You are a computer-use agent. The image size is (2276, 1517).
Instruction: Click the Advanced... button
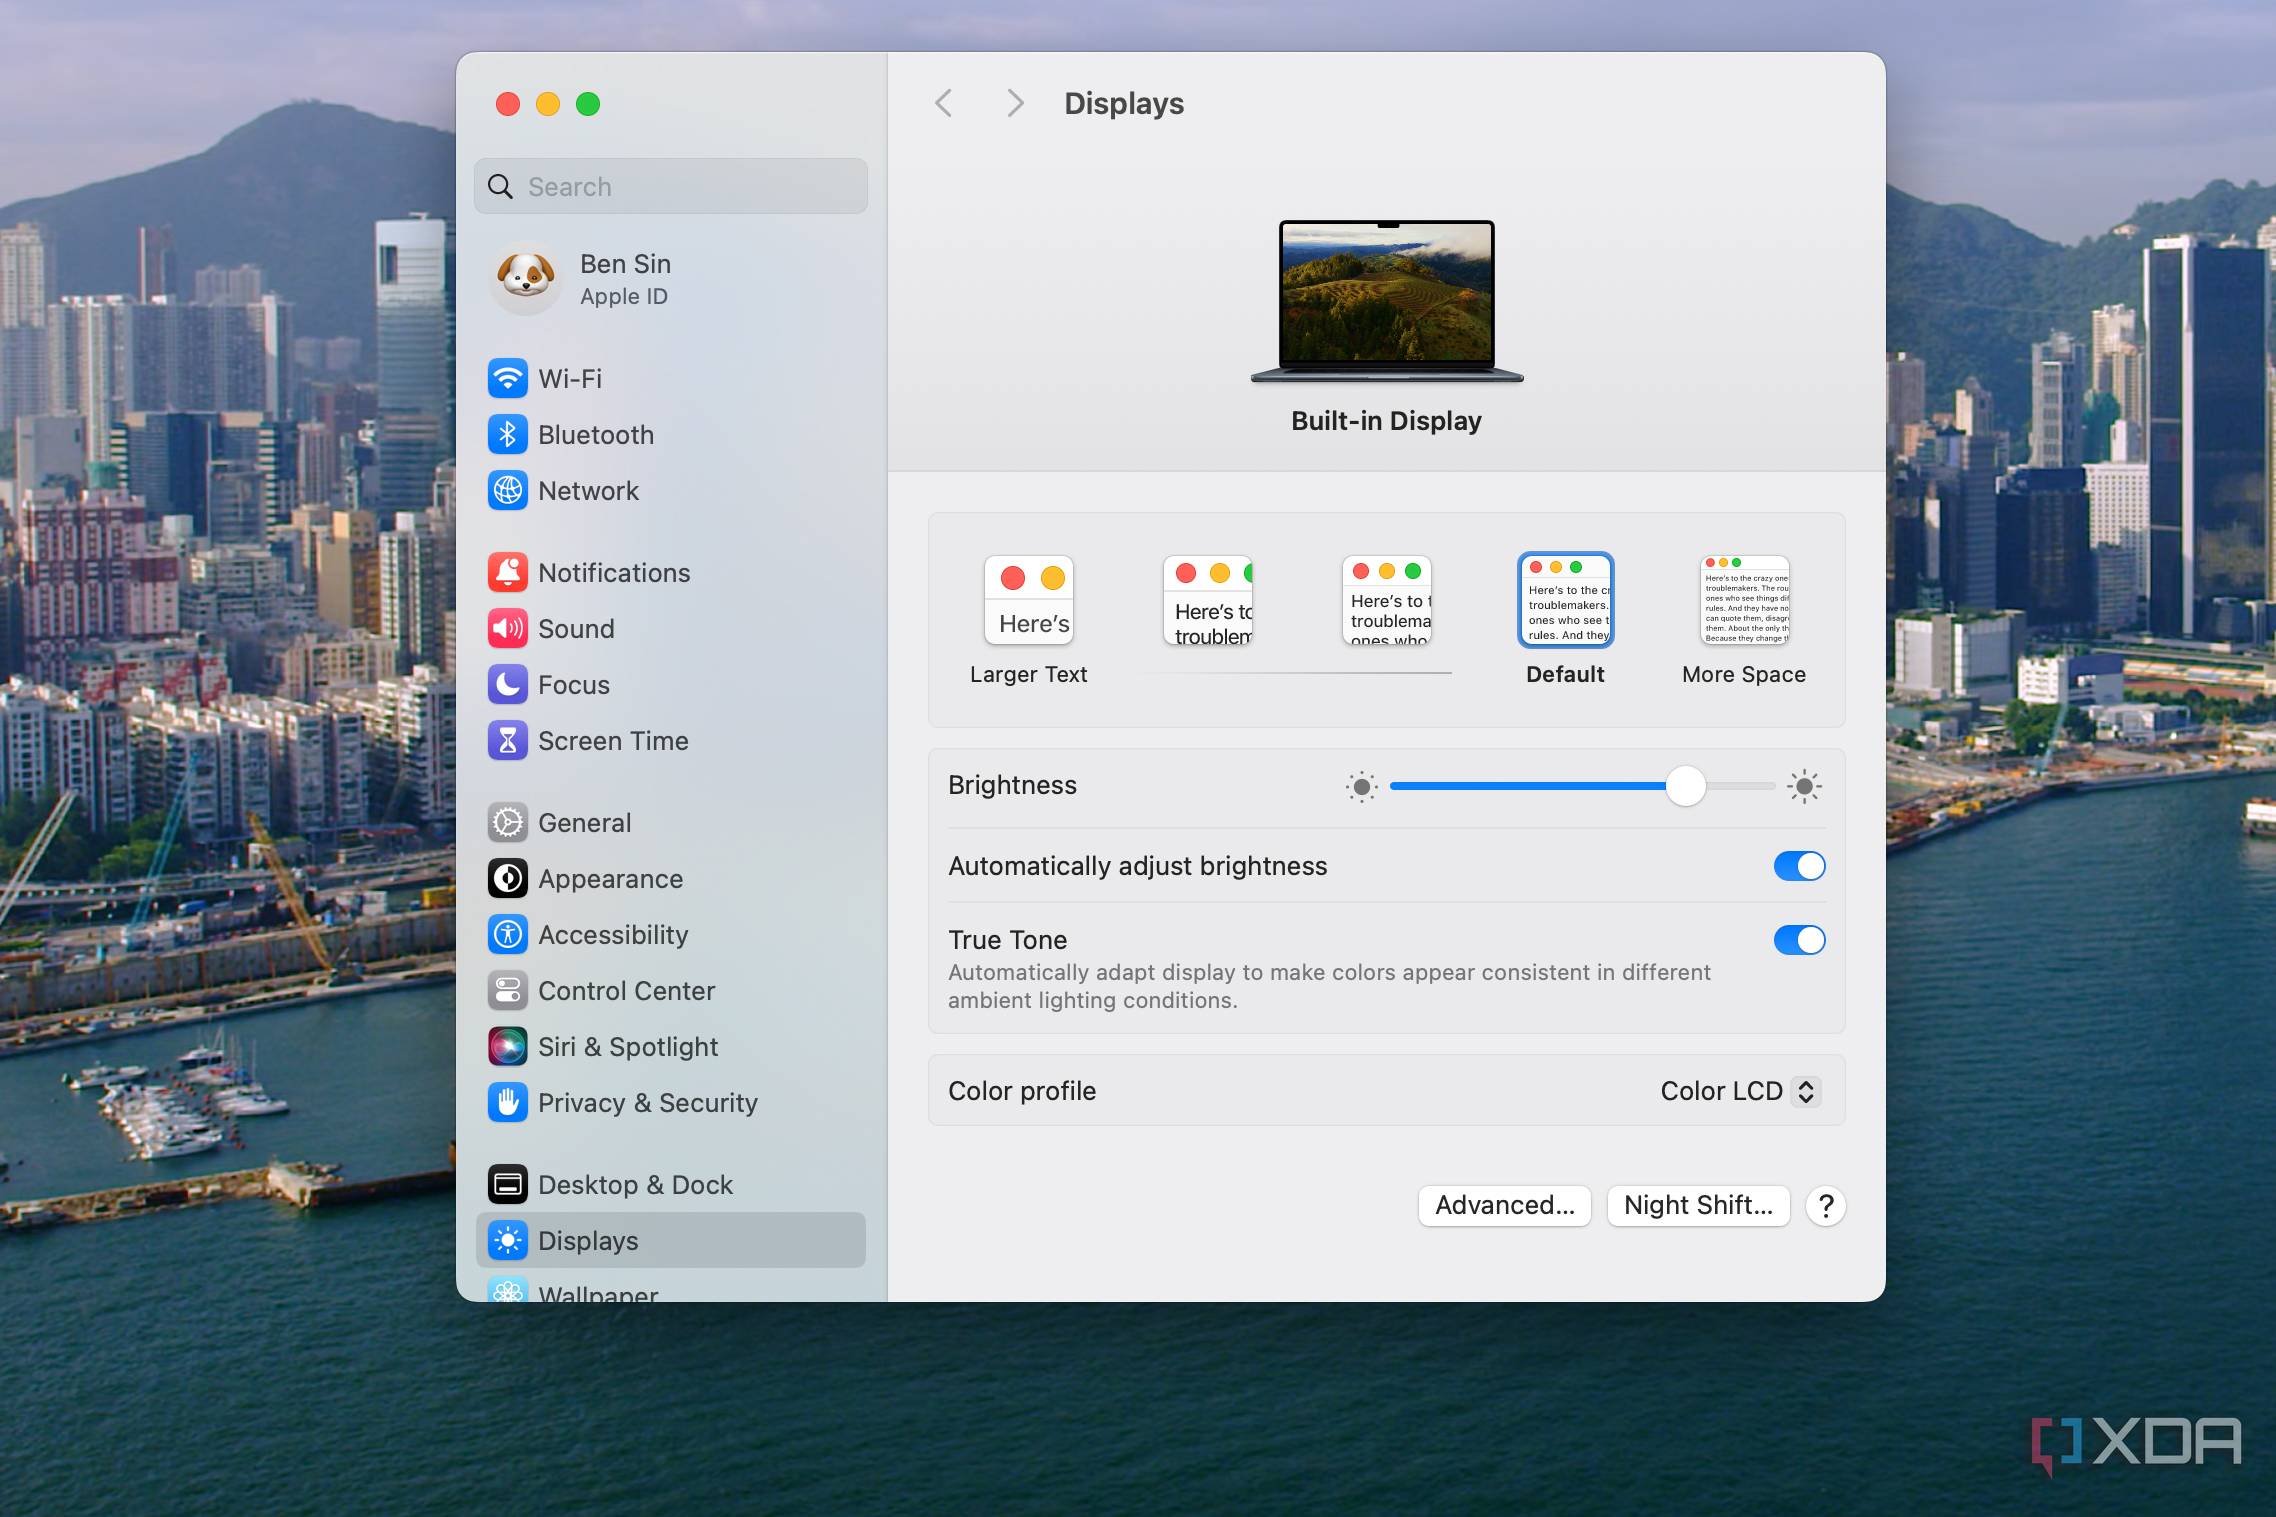[1504, 1205]
